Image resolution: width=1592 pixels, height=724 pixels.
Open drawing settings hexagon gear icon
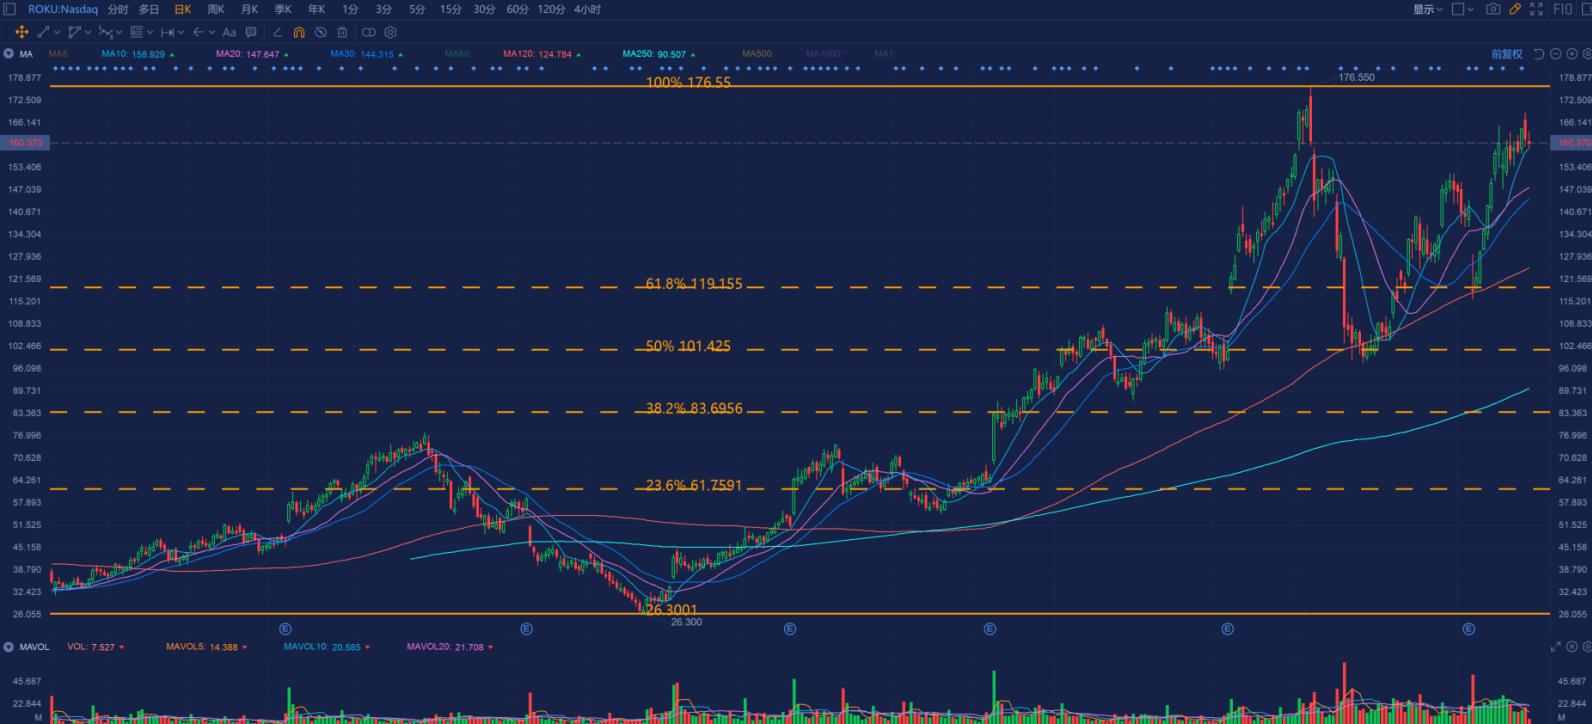[390, 32]
